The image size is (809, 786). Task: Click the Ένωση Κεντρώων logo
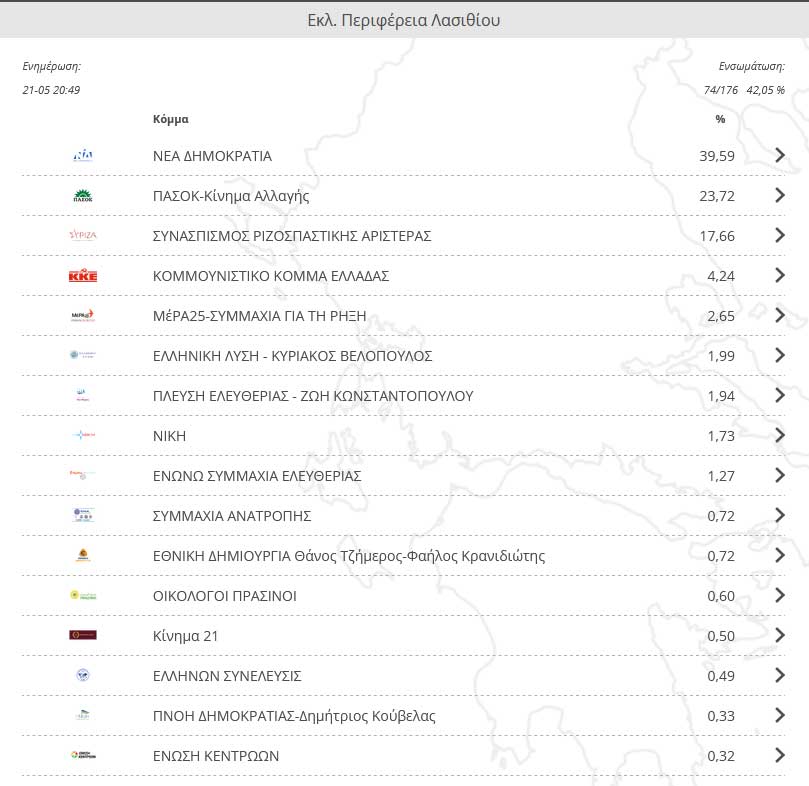coord(83,755)
